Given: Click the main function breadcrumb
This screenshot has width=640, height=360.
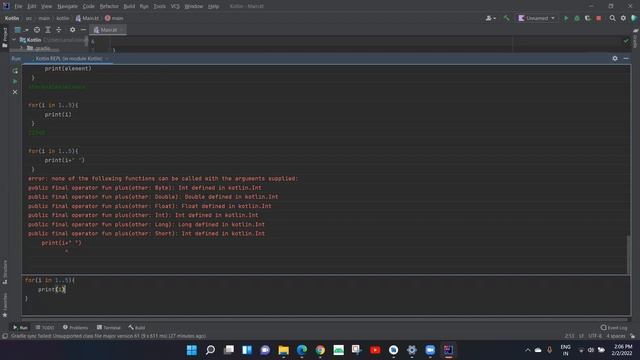Looking at the screenshot, I should click(x=114, y=18).
